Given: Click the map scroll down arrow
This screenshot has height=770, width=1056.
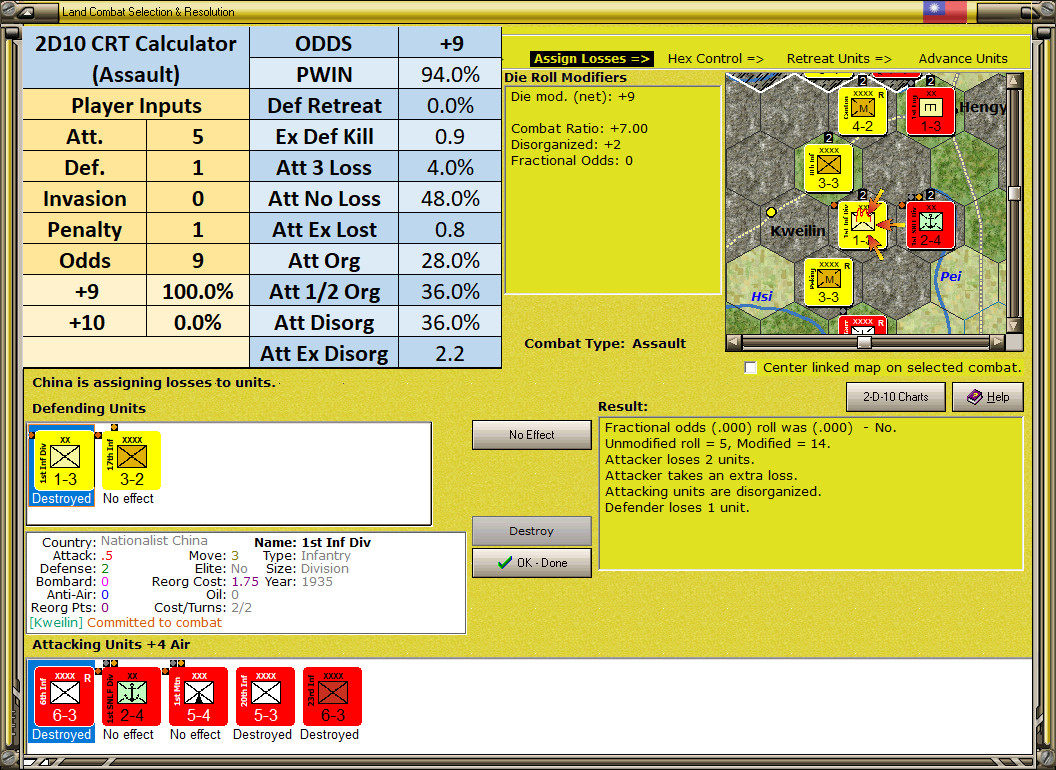Looking at the screenshot, I should click(x=1014, y=326).
